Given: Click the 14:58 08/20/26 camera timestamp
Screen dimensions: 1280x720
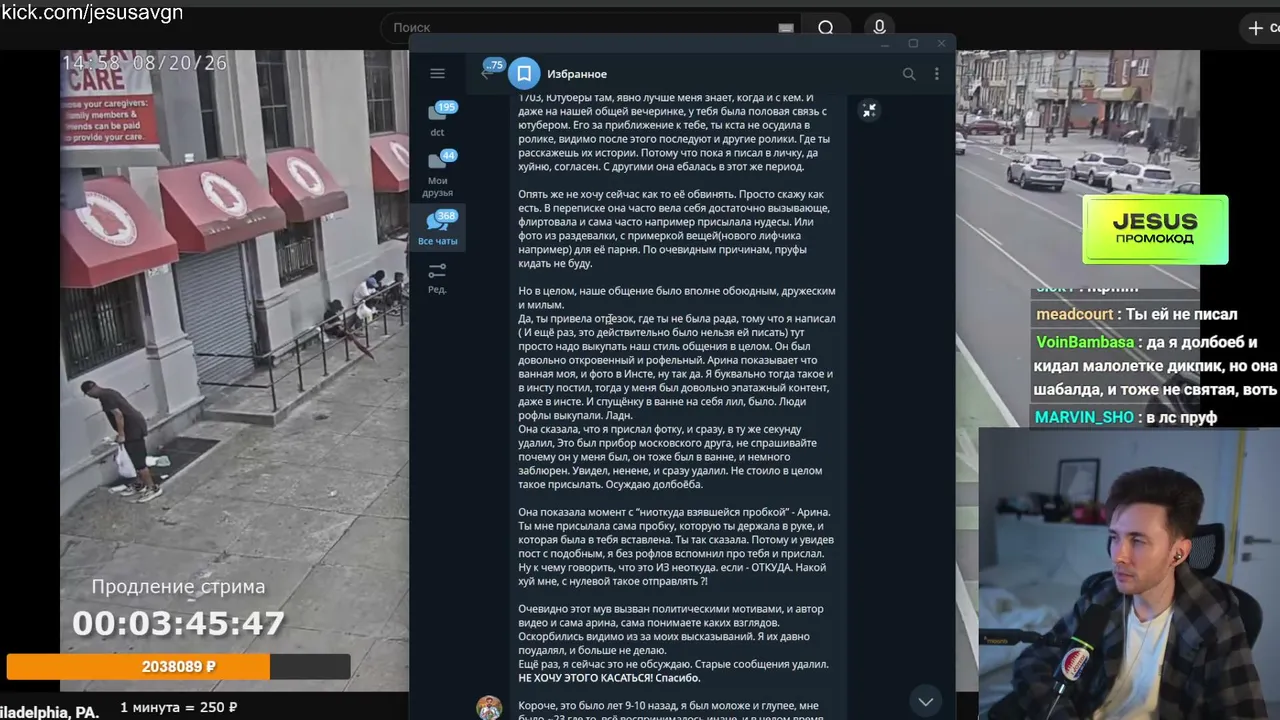Looking at the screenshot, I should [145, 63].
